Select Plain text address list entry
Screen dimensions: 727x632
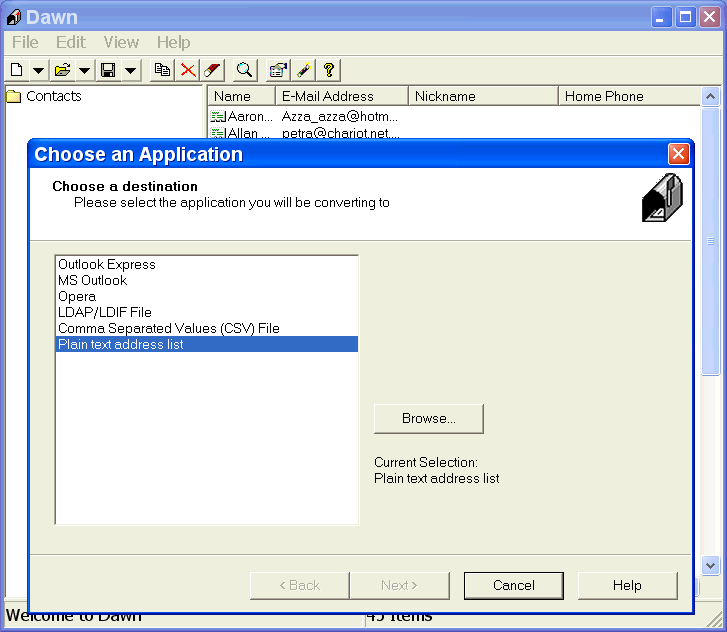(x=206, y=344)
